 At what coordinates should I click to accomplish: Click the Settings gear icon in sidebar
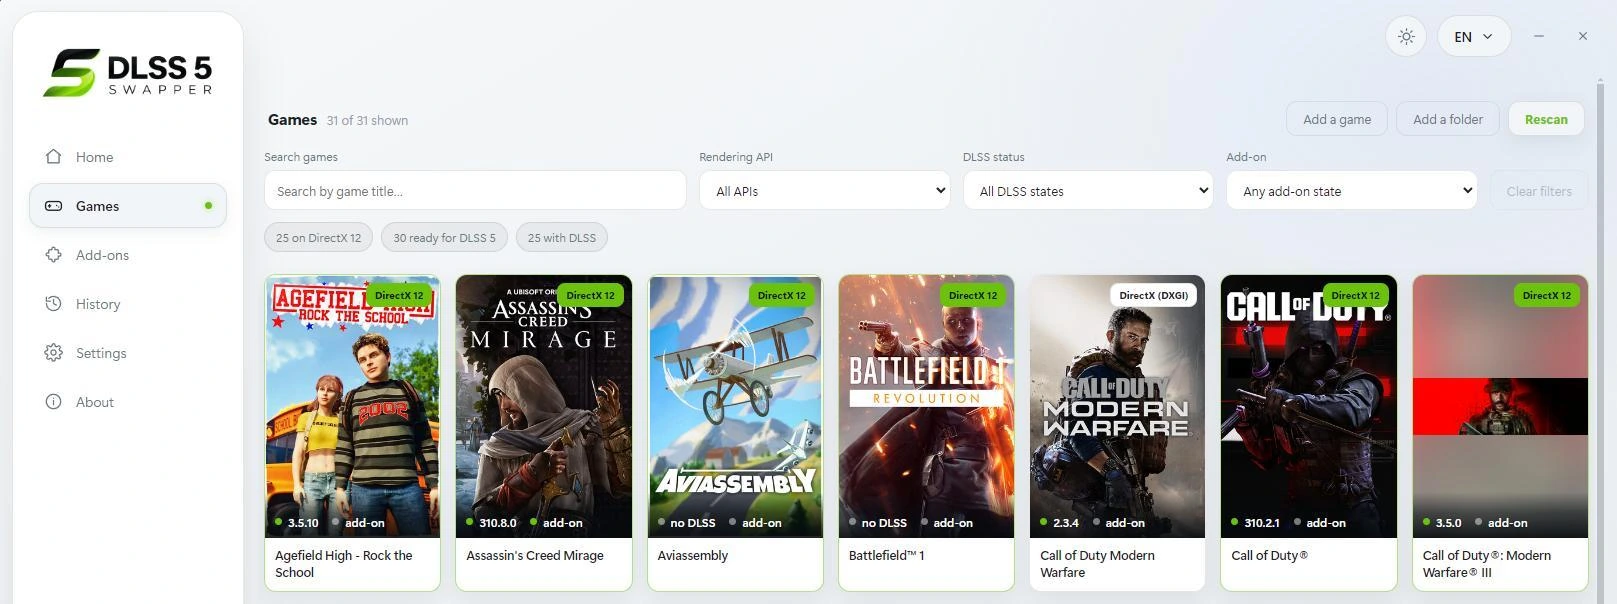point(54,353)
